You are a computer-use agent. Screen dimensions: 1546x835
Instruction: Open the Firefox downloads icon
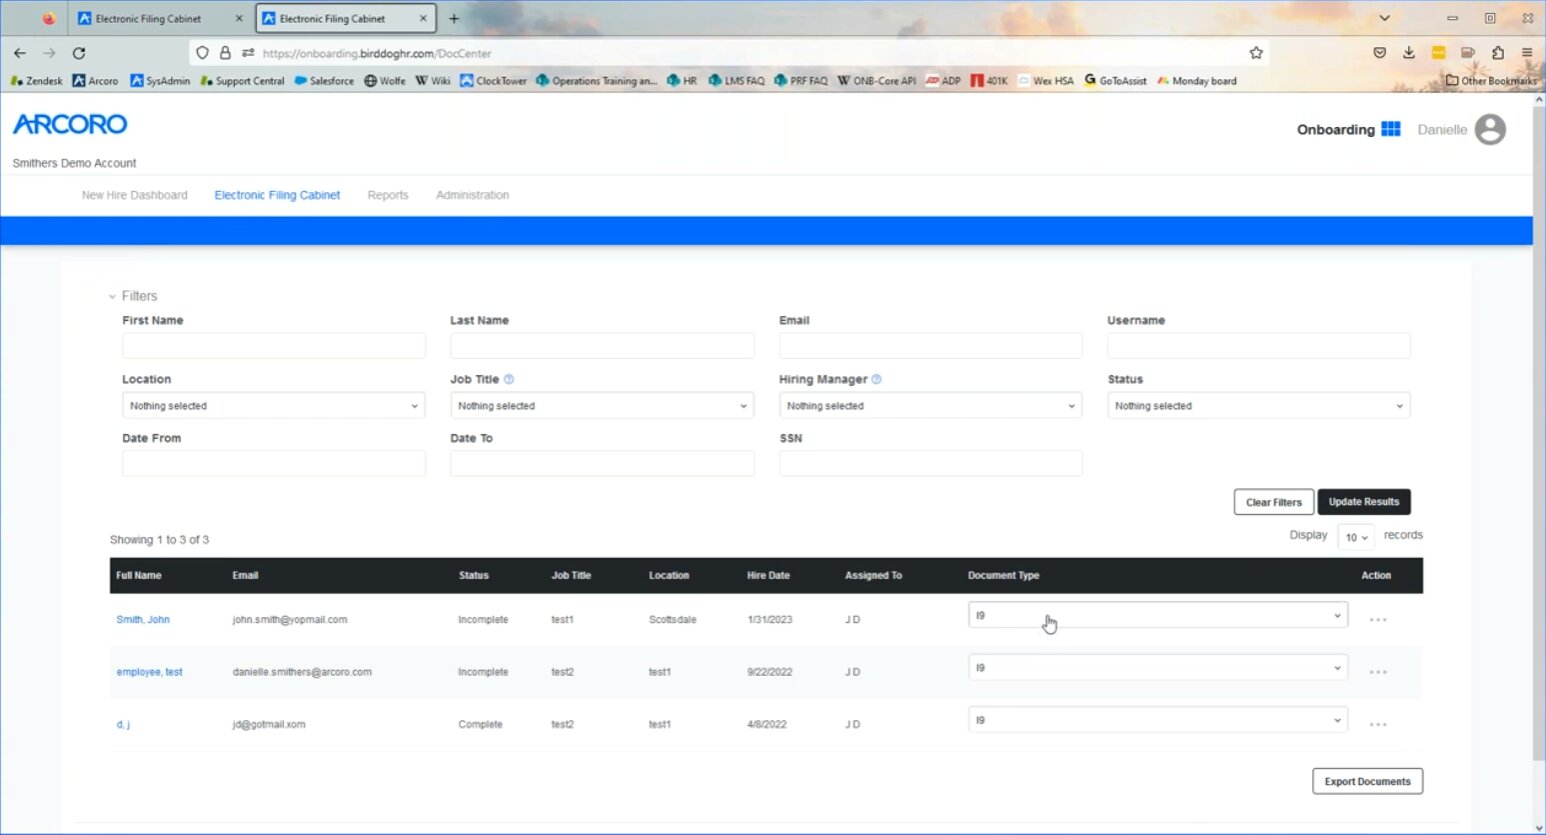pos(1409,53)
